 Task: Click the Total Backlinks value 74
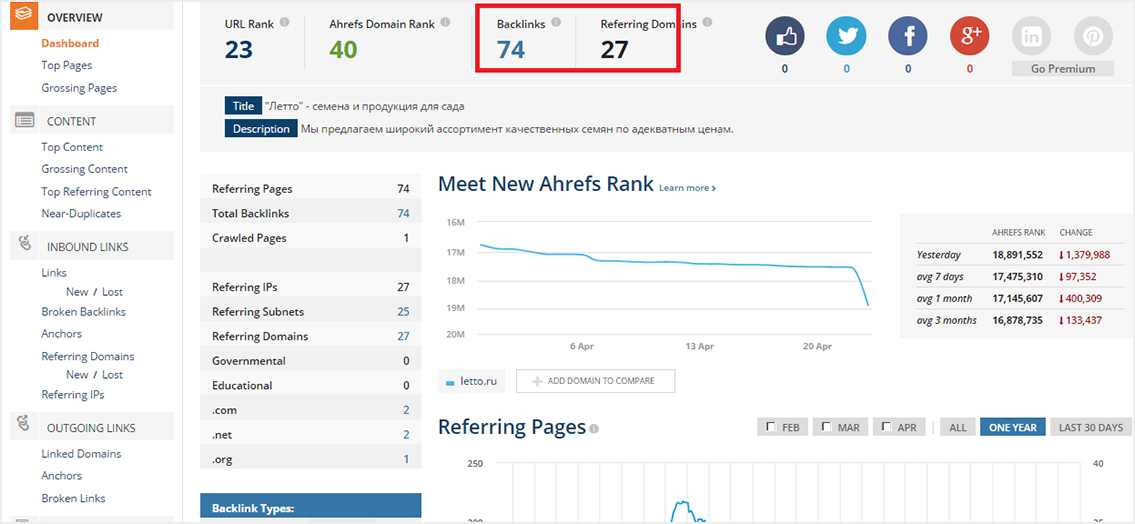tap(403, 214)
